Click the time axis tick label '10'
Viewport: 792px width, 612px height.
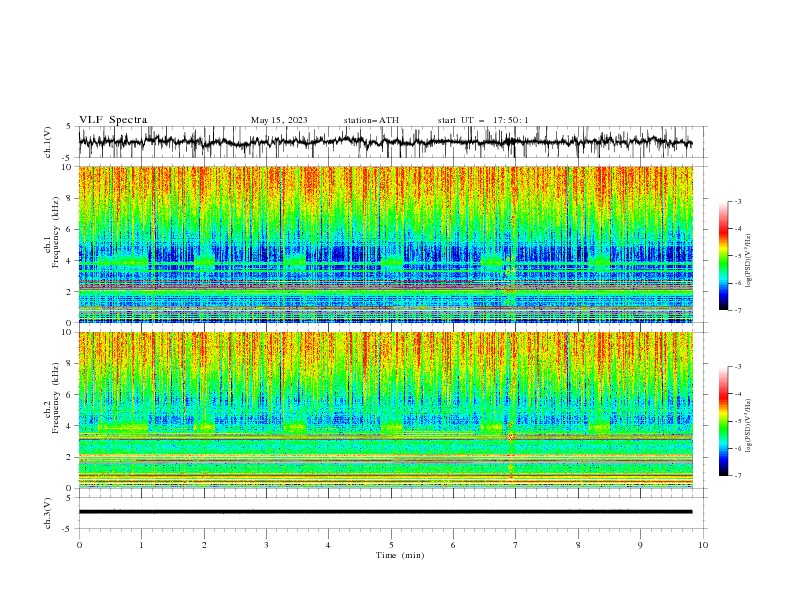[x=703, y=545]
